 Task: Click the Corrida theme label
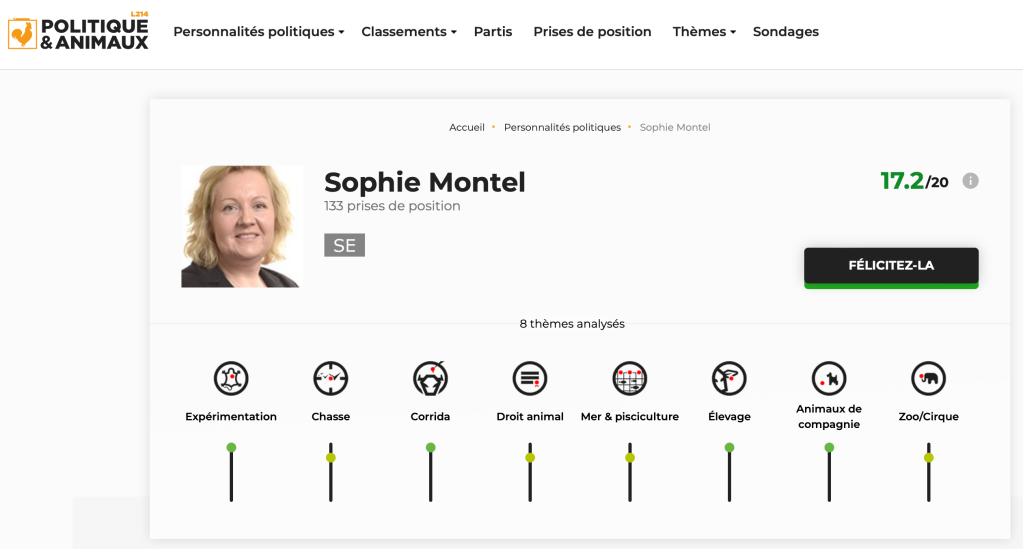(431, 416)
